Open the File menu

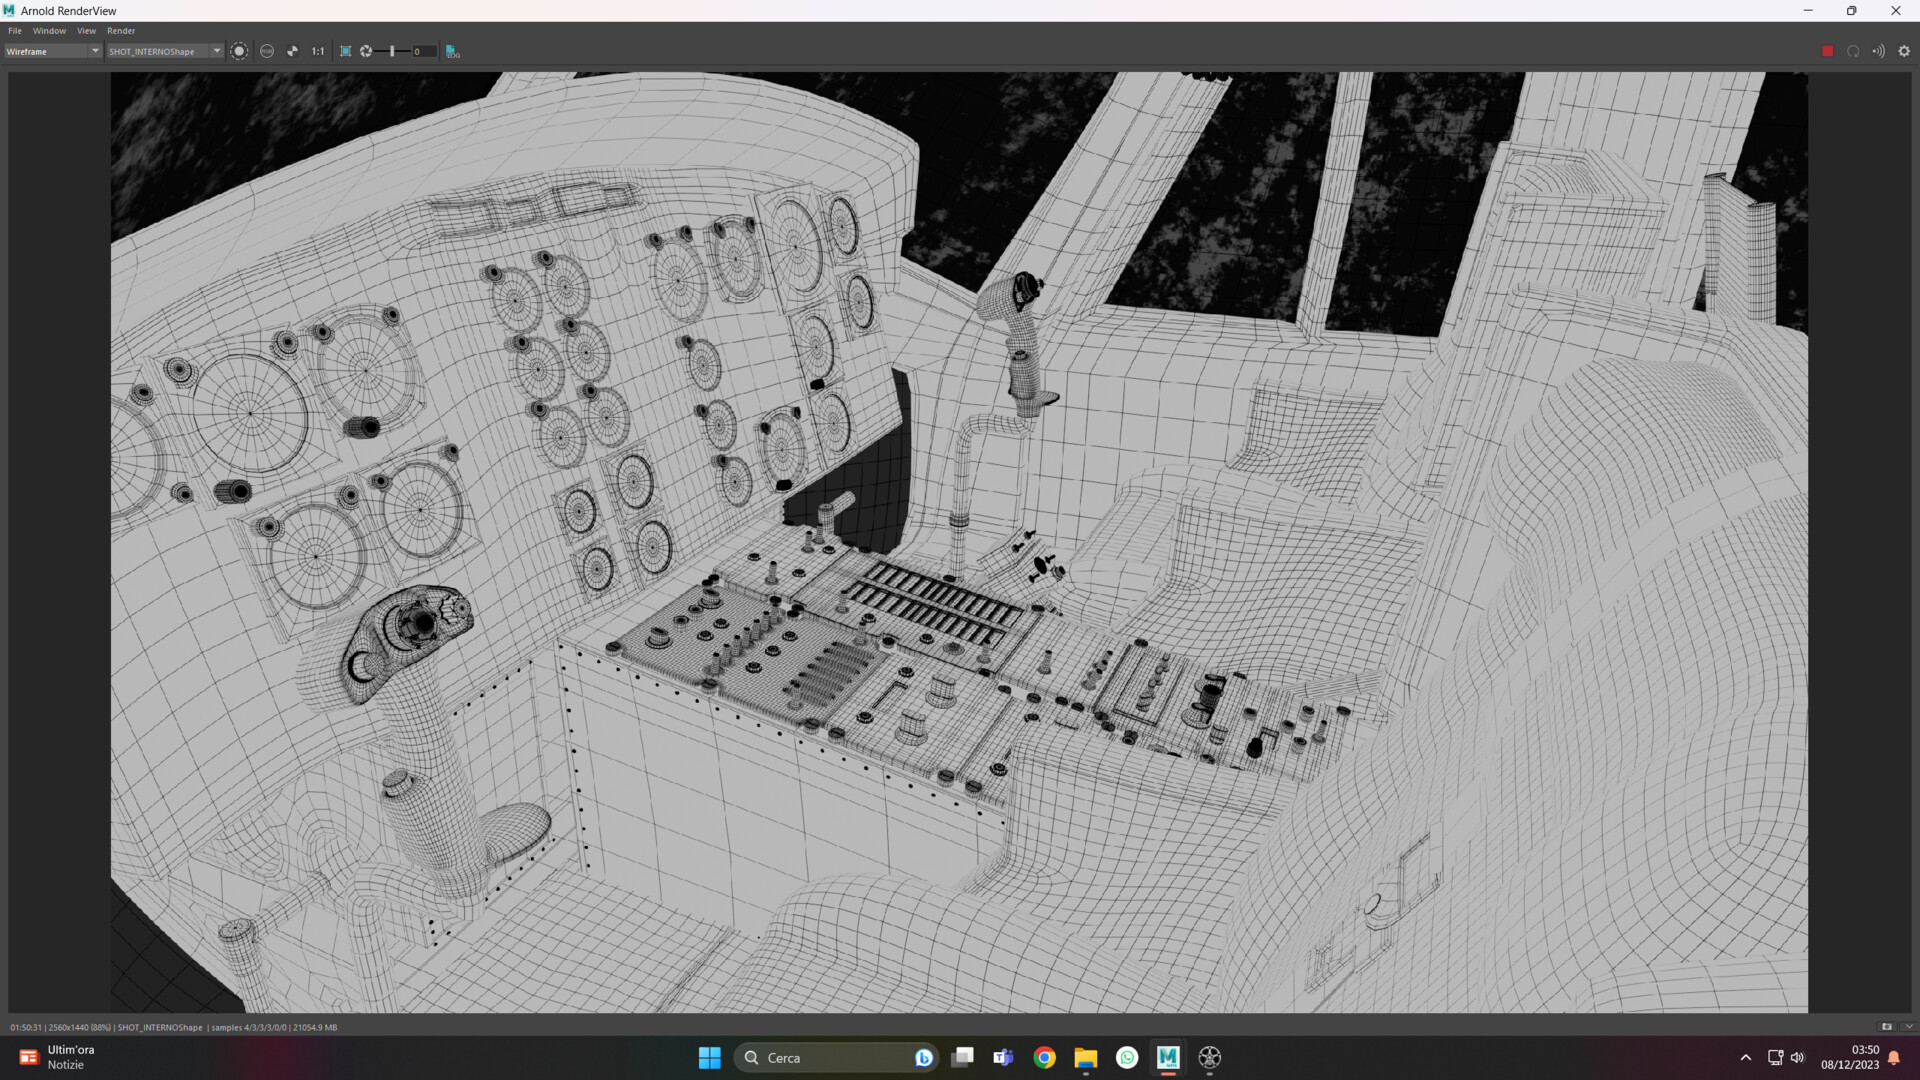[x=15, y=31]
